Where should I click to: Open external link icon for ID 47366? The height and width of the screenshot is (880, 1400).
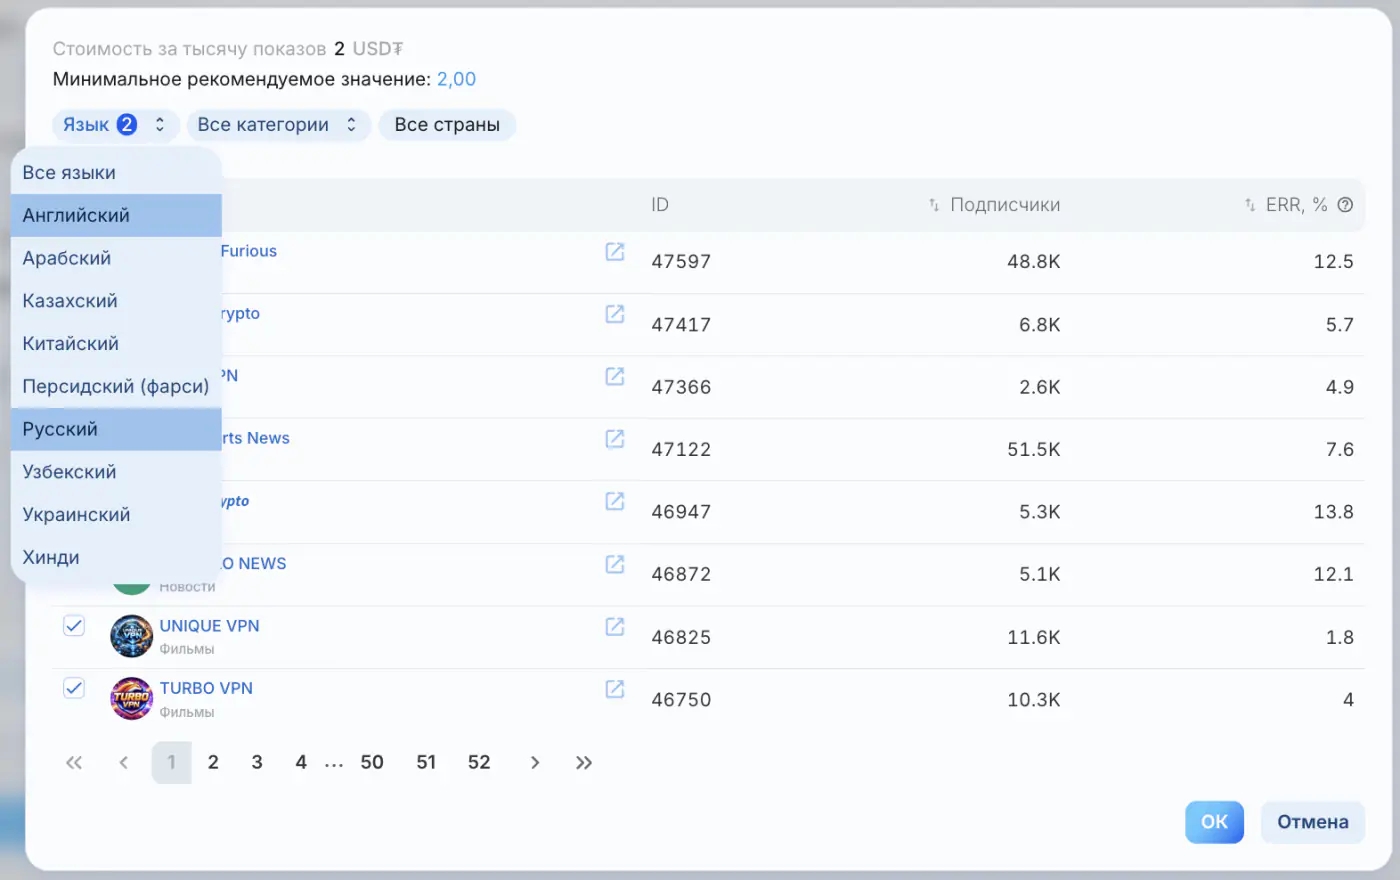point(615,376)
